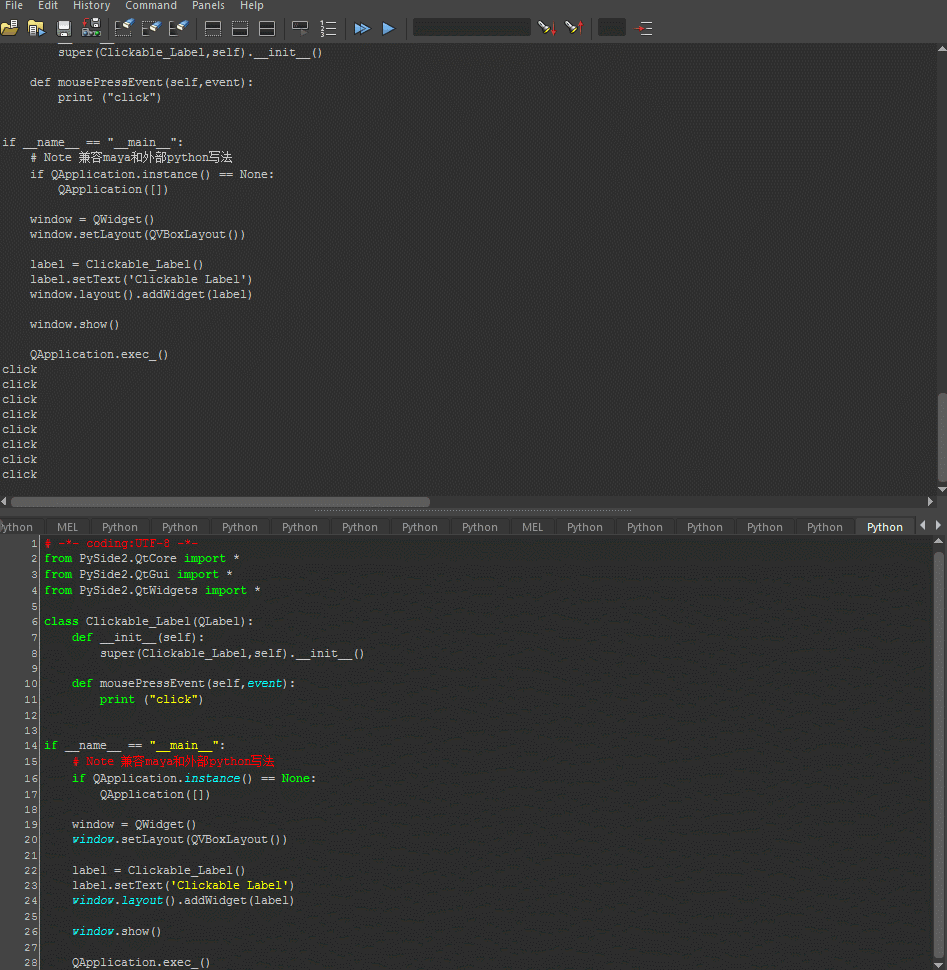Expand the Command menu
This screenshot has width=947, height=970.
[x=151, y=6]
